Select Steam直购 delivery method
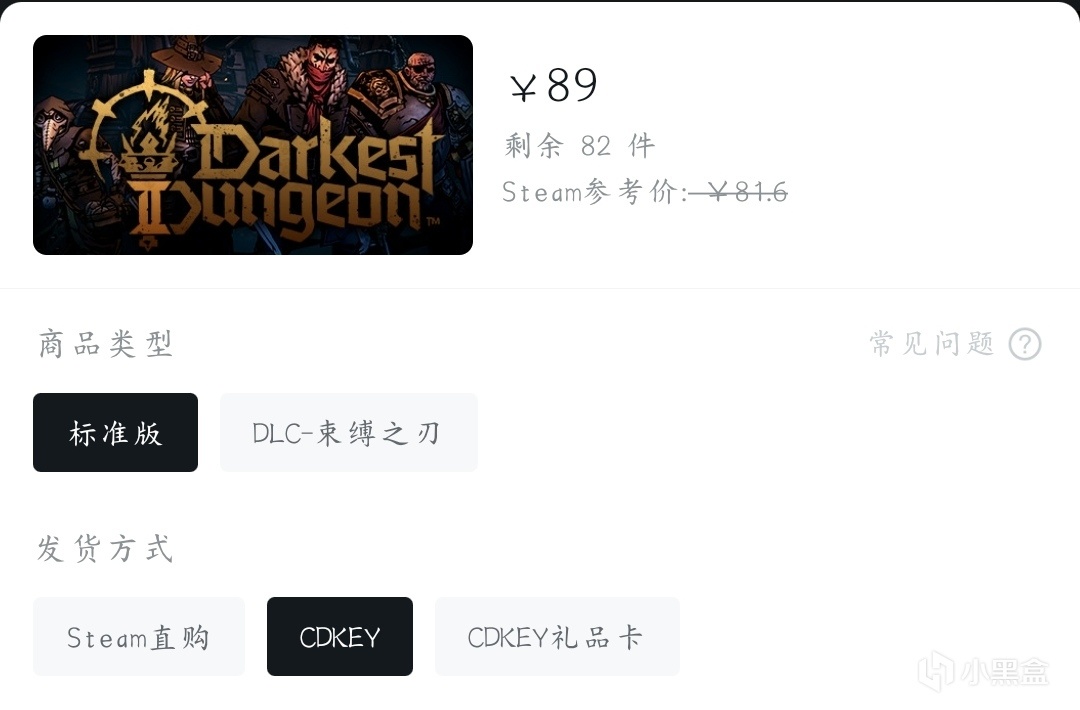 coord(138,636)
